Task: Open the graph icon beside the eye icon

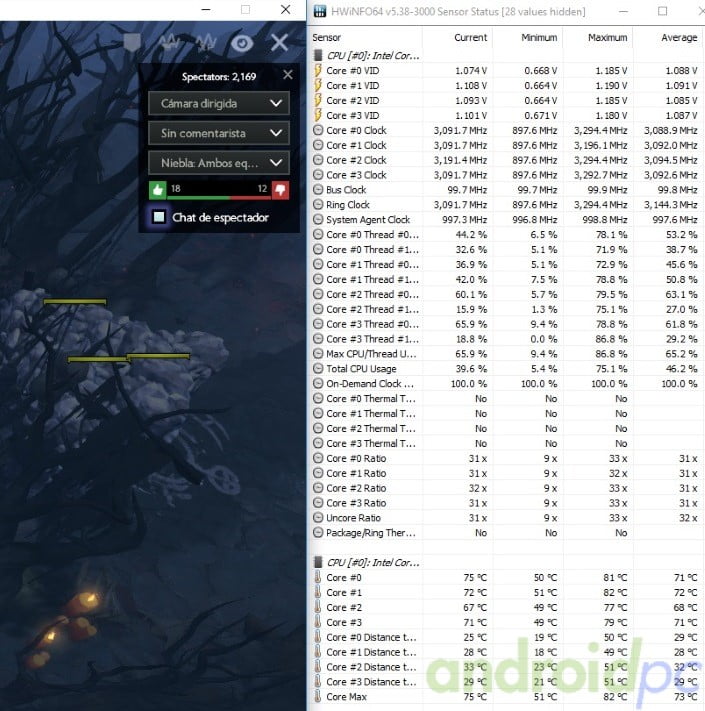Action: 205,43
